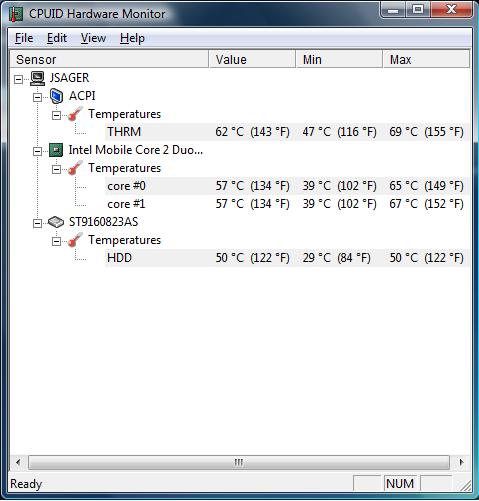Click the horizontal scrollbar right arrow
Image resolution: width=479 pixels, height=501 pixels.
pos(461,462)
